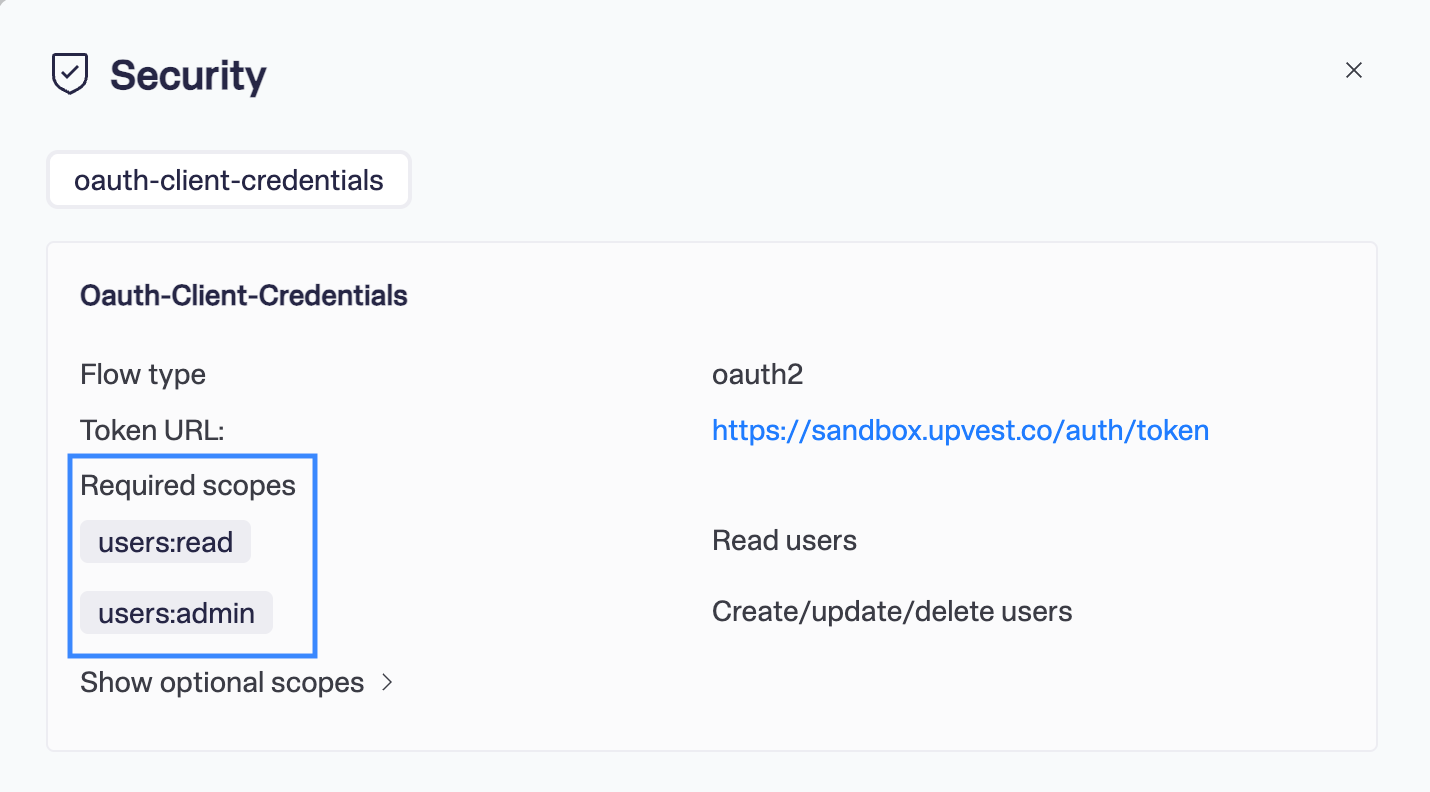The width and height of the screenshot is (1430, 792).
Task: Select the Create/update/delete users description
Action: point(892,611)
